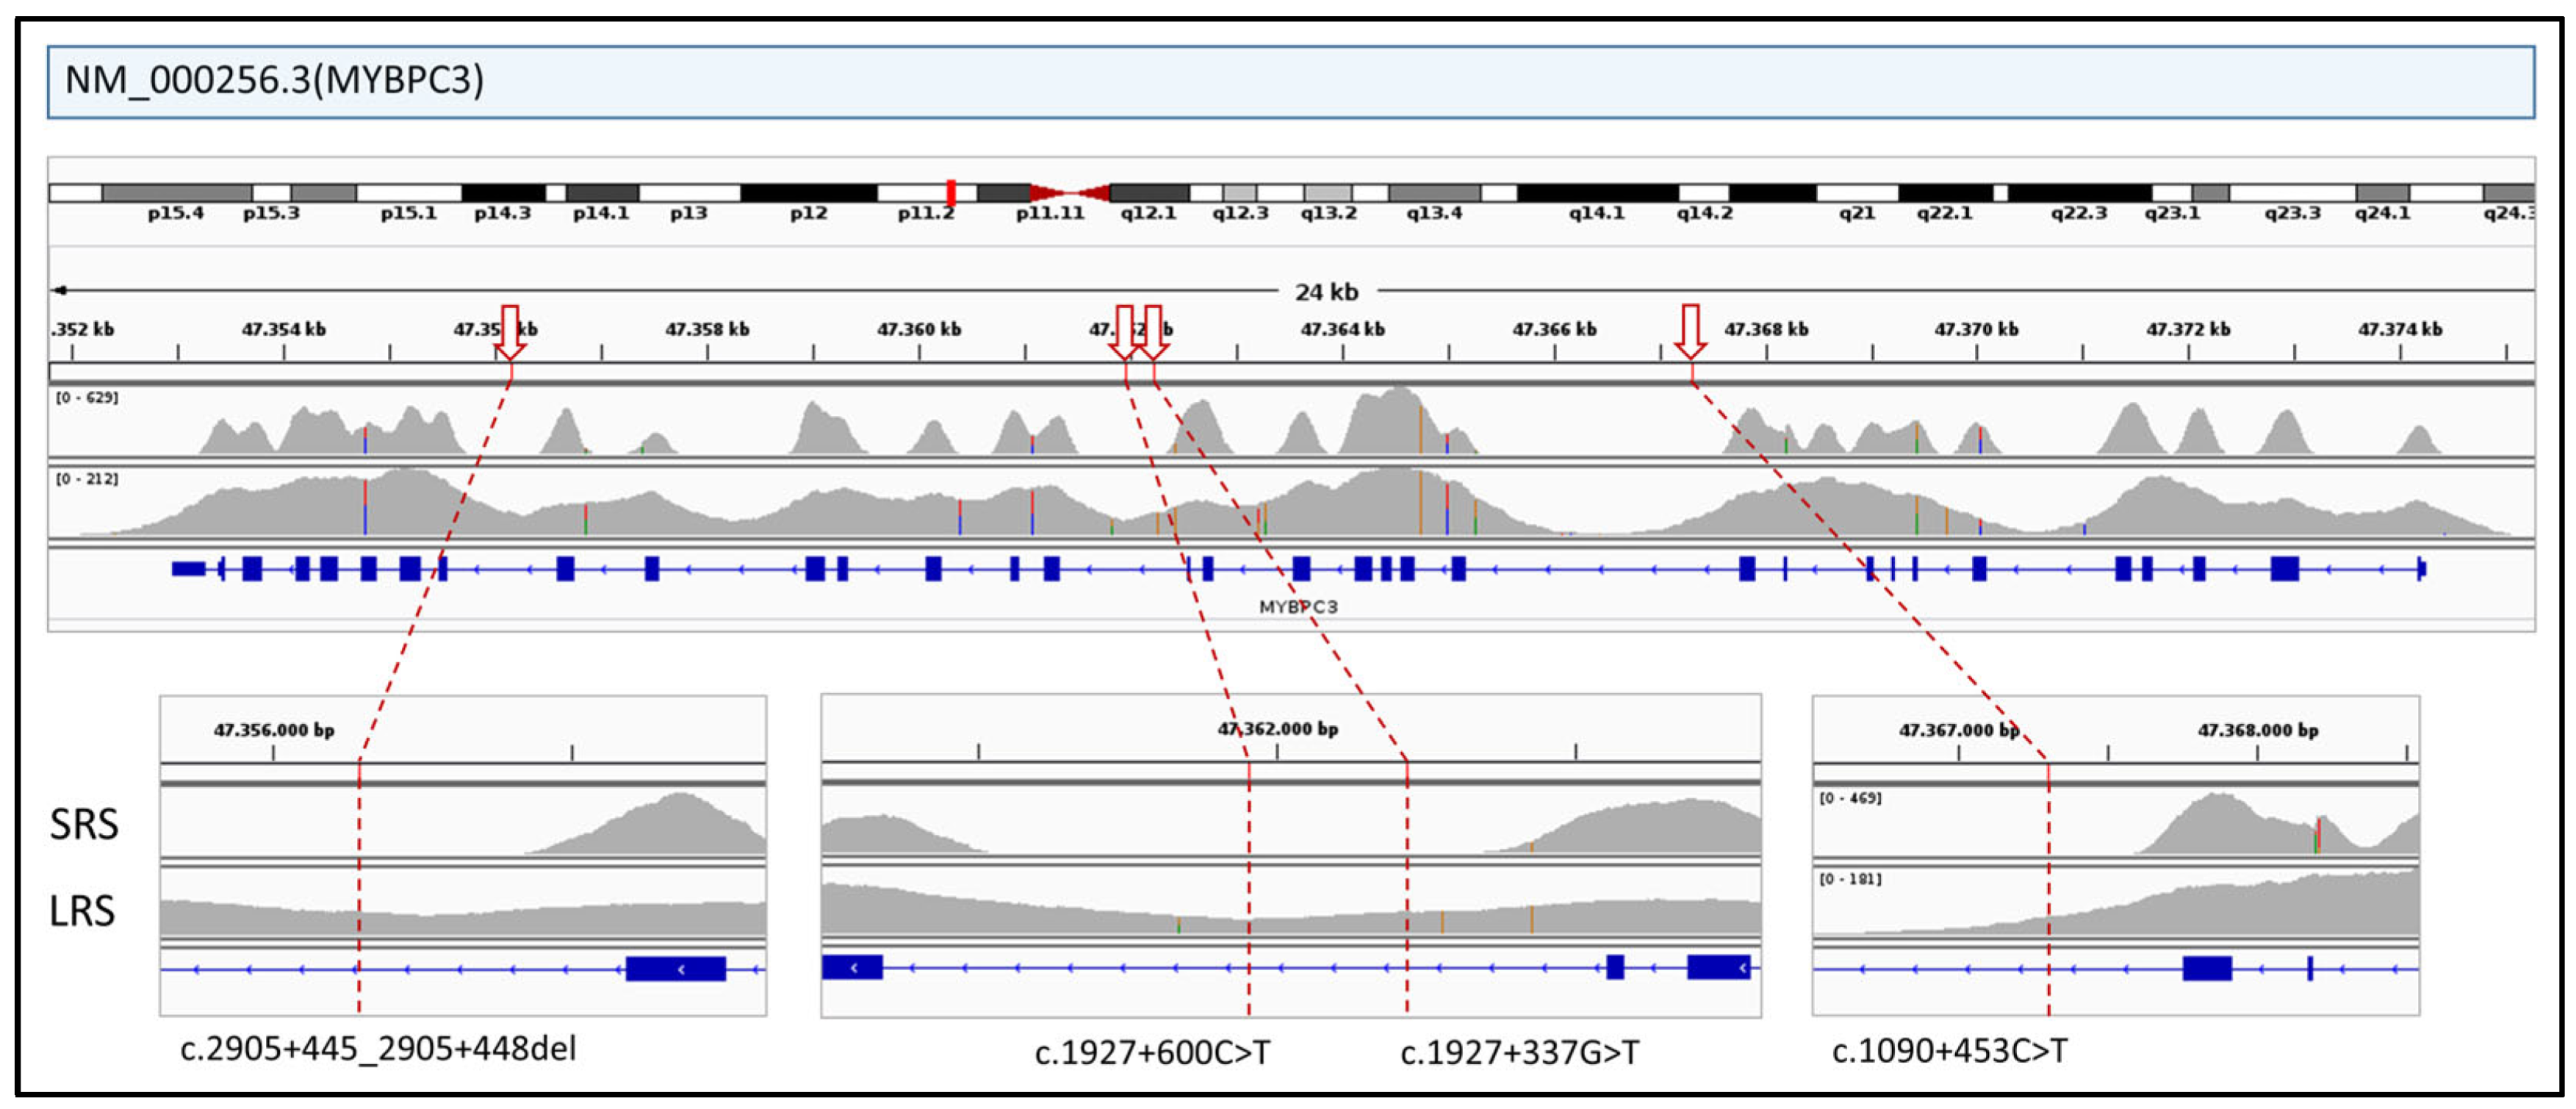Click the c.1927+337G>T variant label
This screenshot has width=2576, height=1109.
[x=1519, y=1053]
